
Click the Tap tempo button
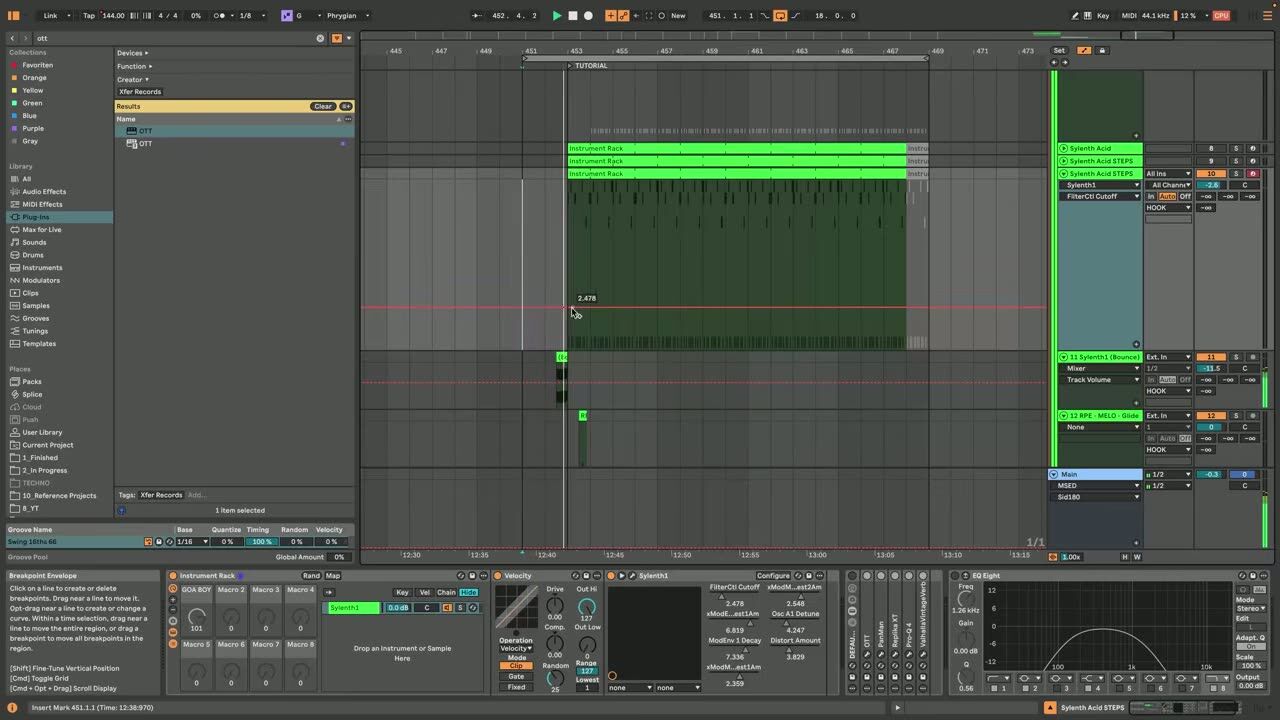(x=89, y=16)
